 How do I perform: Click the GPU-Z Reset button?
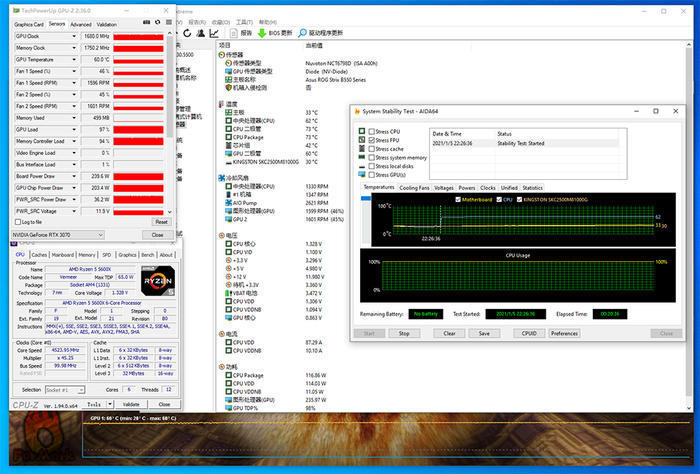coord(161,222)
